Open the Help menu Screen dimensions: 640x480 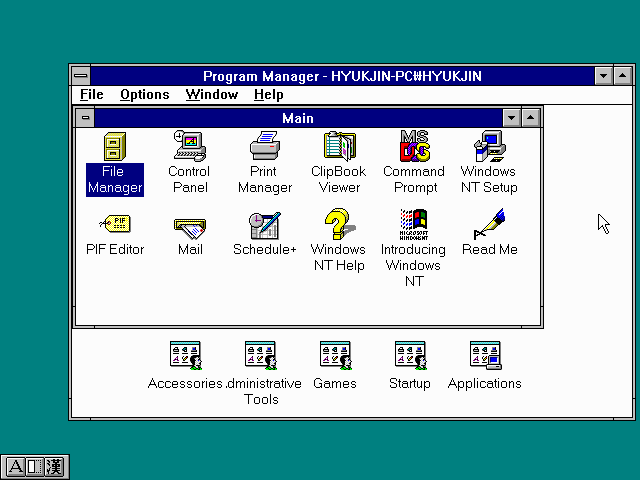pos(268,95)
